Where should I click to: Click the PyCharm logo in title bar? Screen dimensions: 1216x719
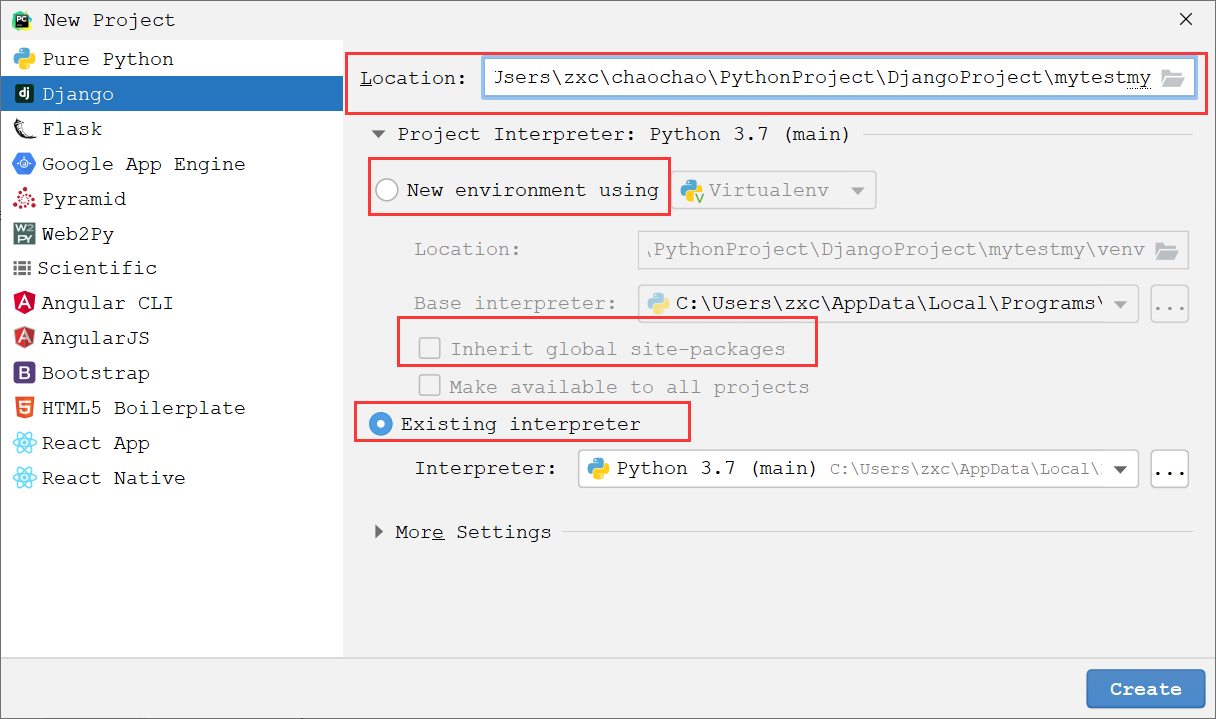tap(21, 19)
